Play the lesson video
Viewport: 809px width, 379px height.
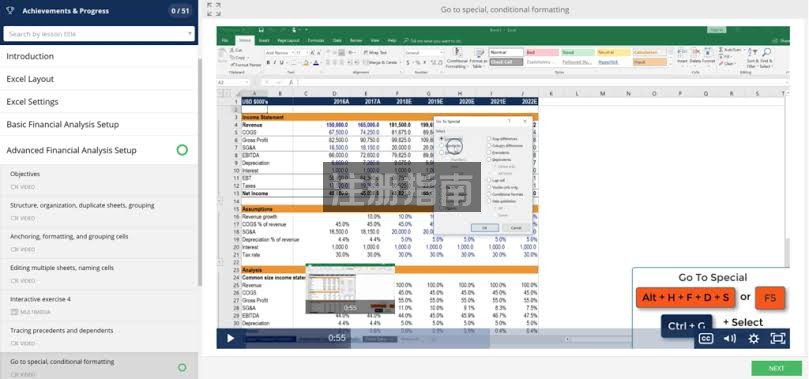coord(231,338)
